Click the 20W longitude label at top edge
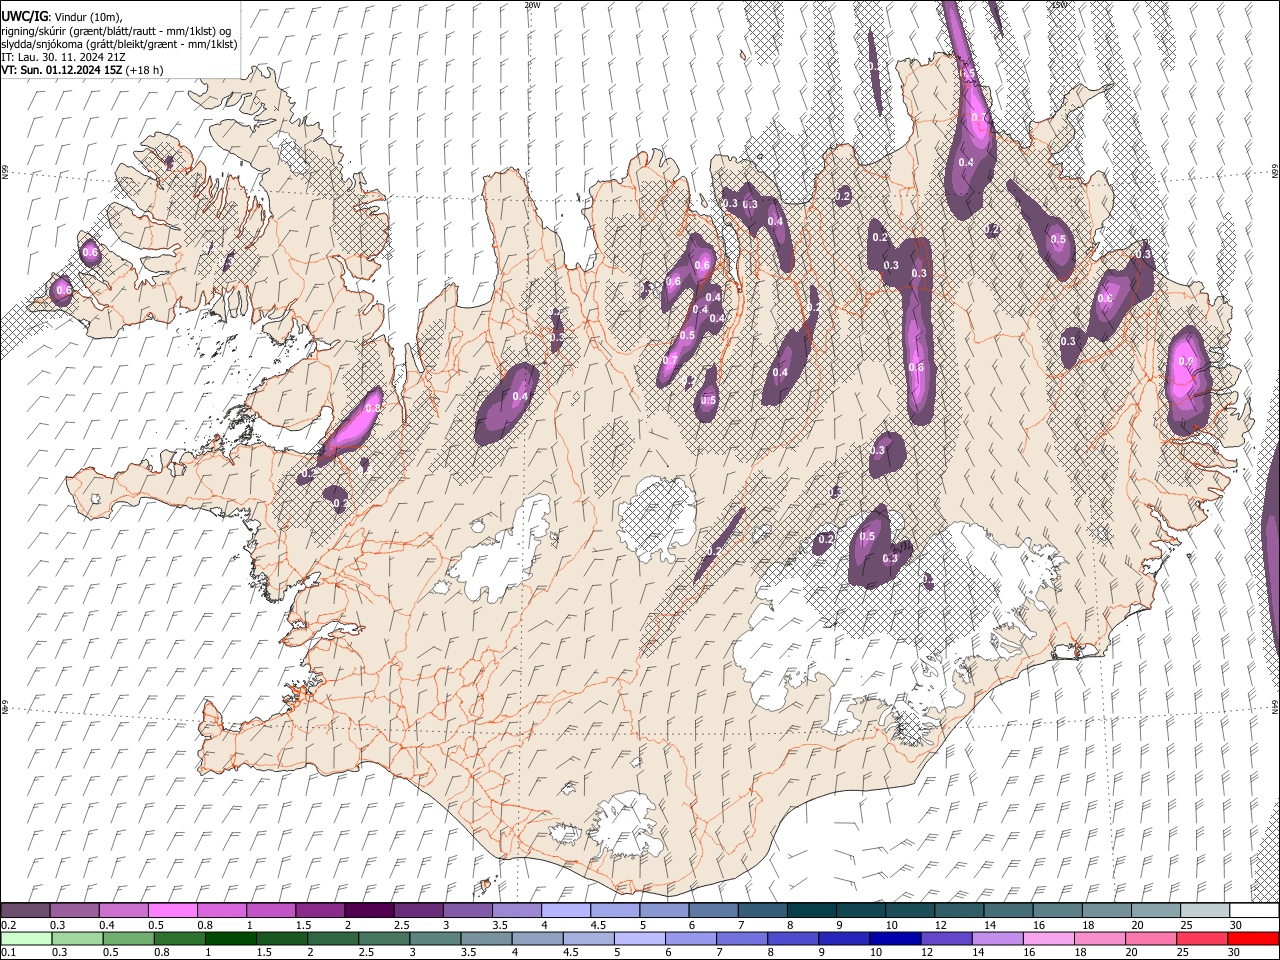 click(x=532, y=5)
